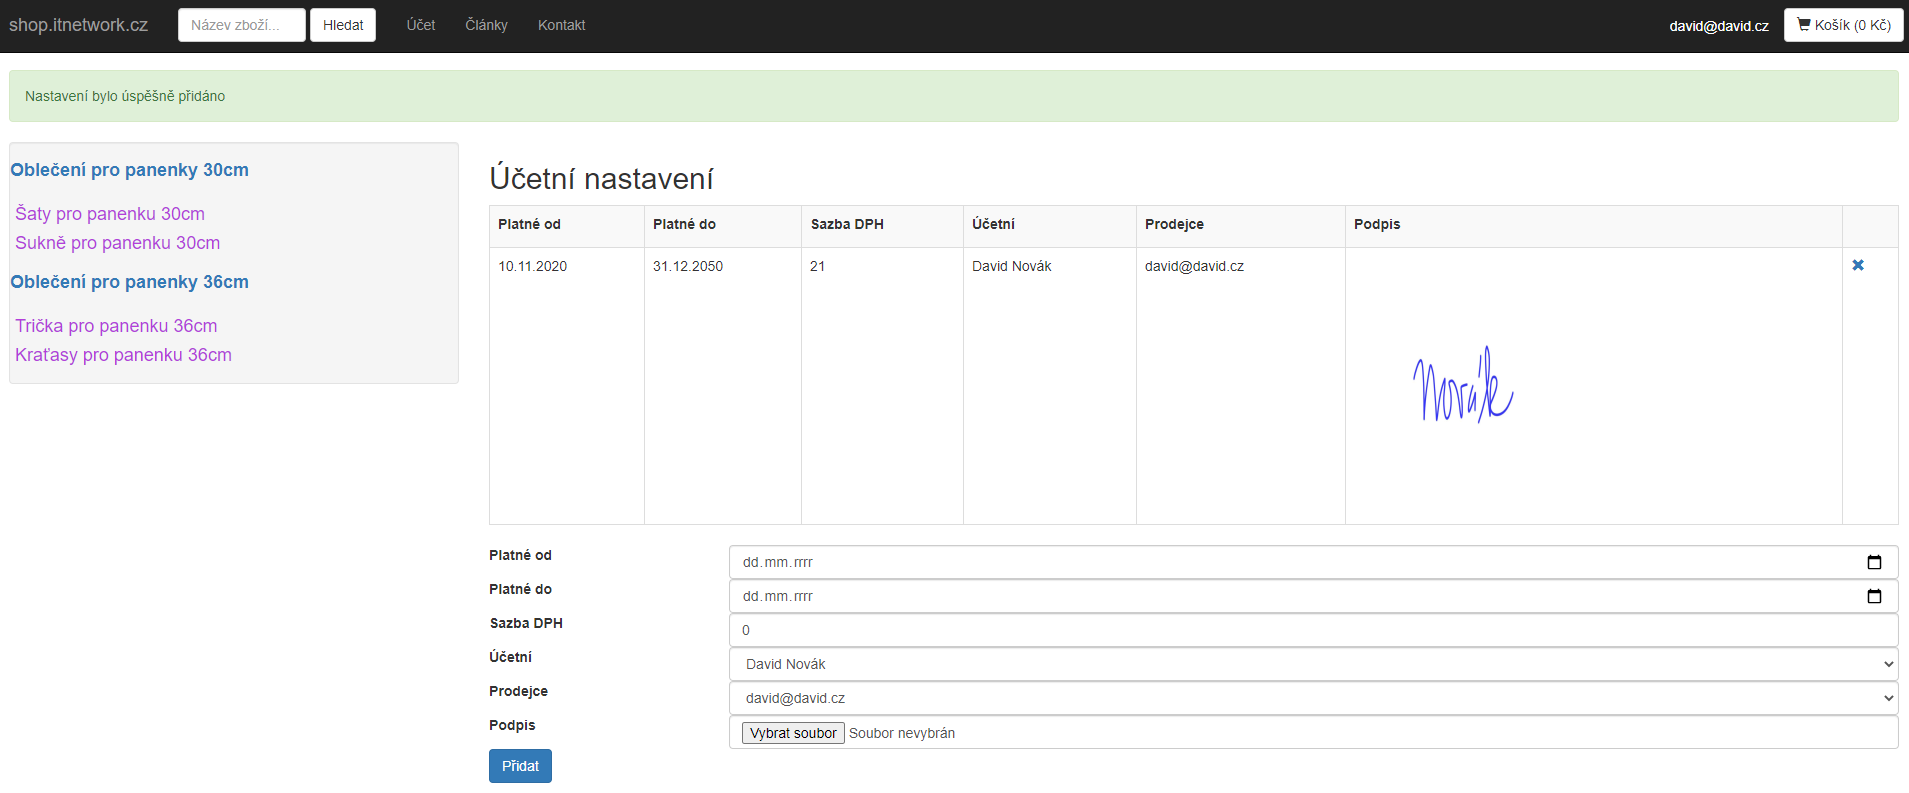The image size is (1909, 793).
Task: Click the Sazba DPH column header
Action: 882,226
